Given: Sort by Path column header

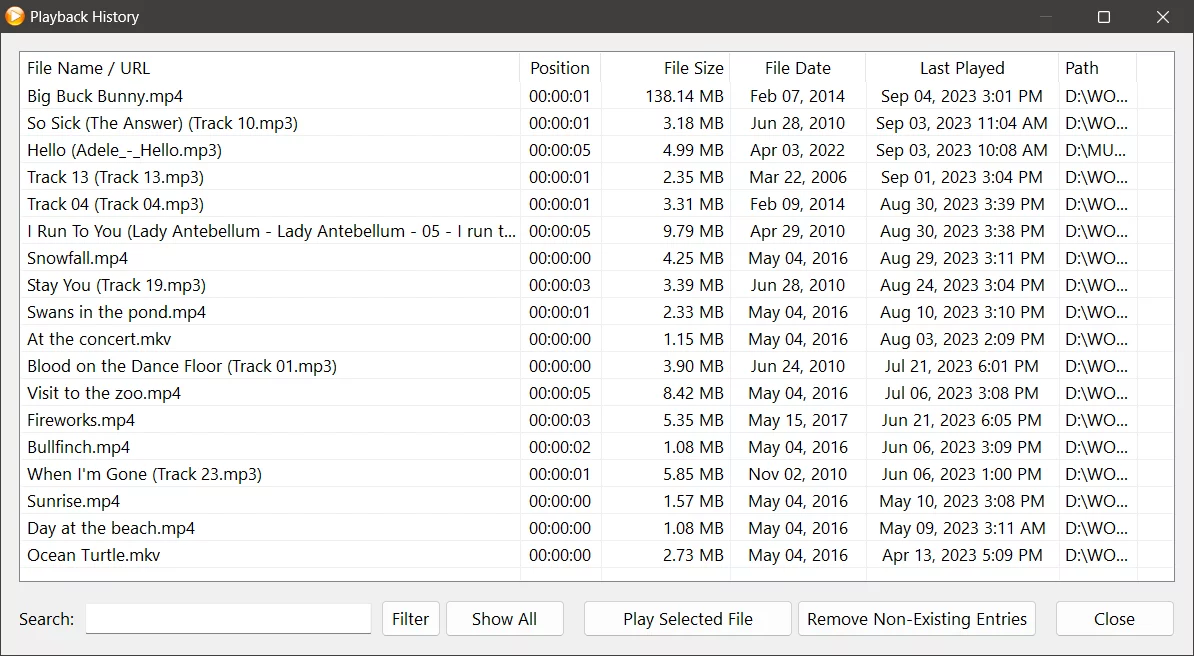Looking at the screenshot, I should pos(1097,68).
